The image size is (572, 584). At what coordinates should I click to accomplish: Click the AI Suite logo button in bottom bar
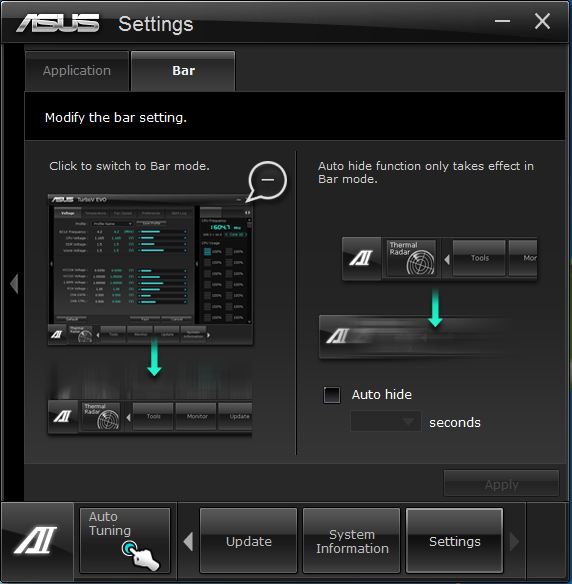tap(36, 540)
